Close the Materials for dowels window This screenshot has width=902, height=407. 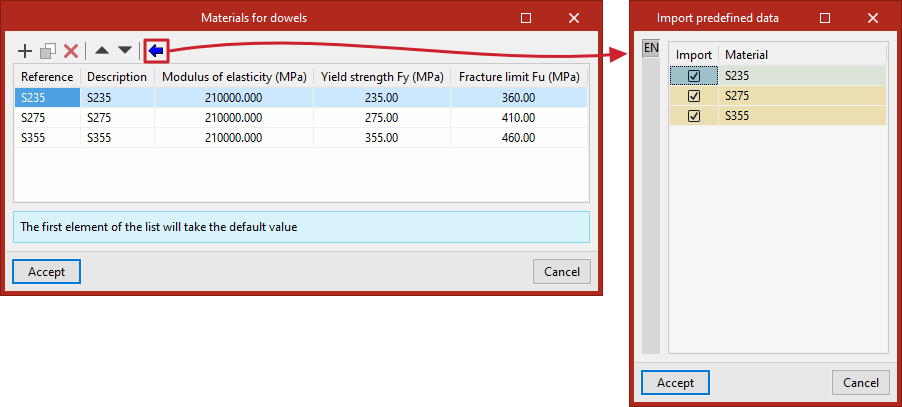[x=574, y=18]
